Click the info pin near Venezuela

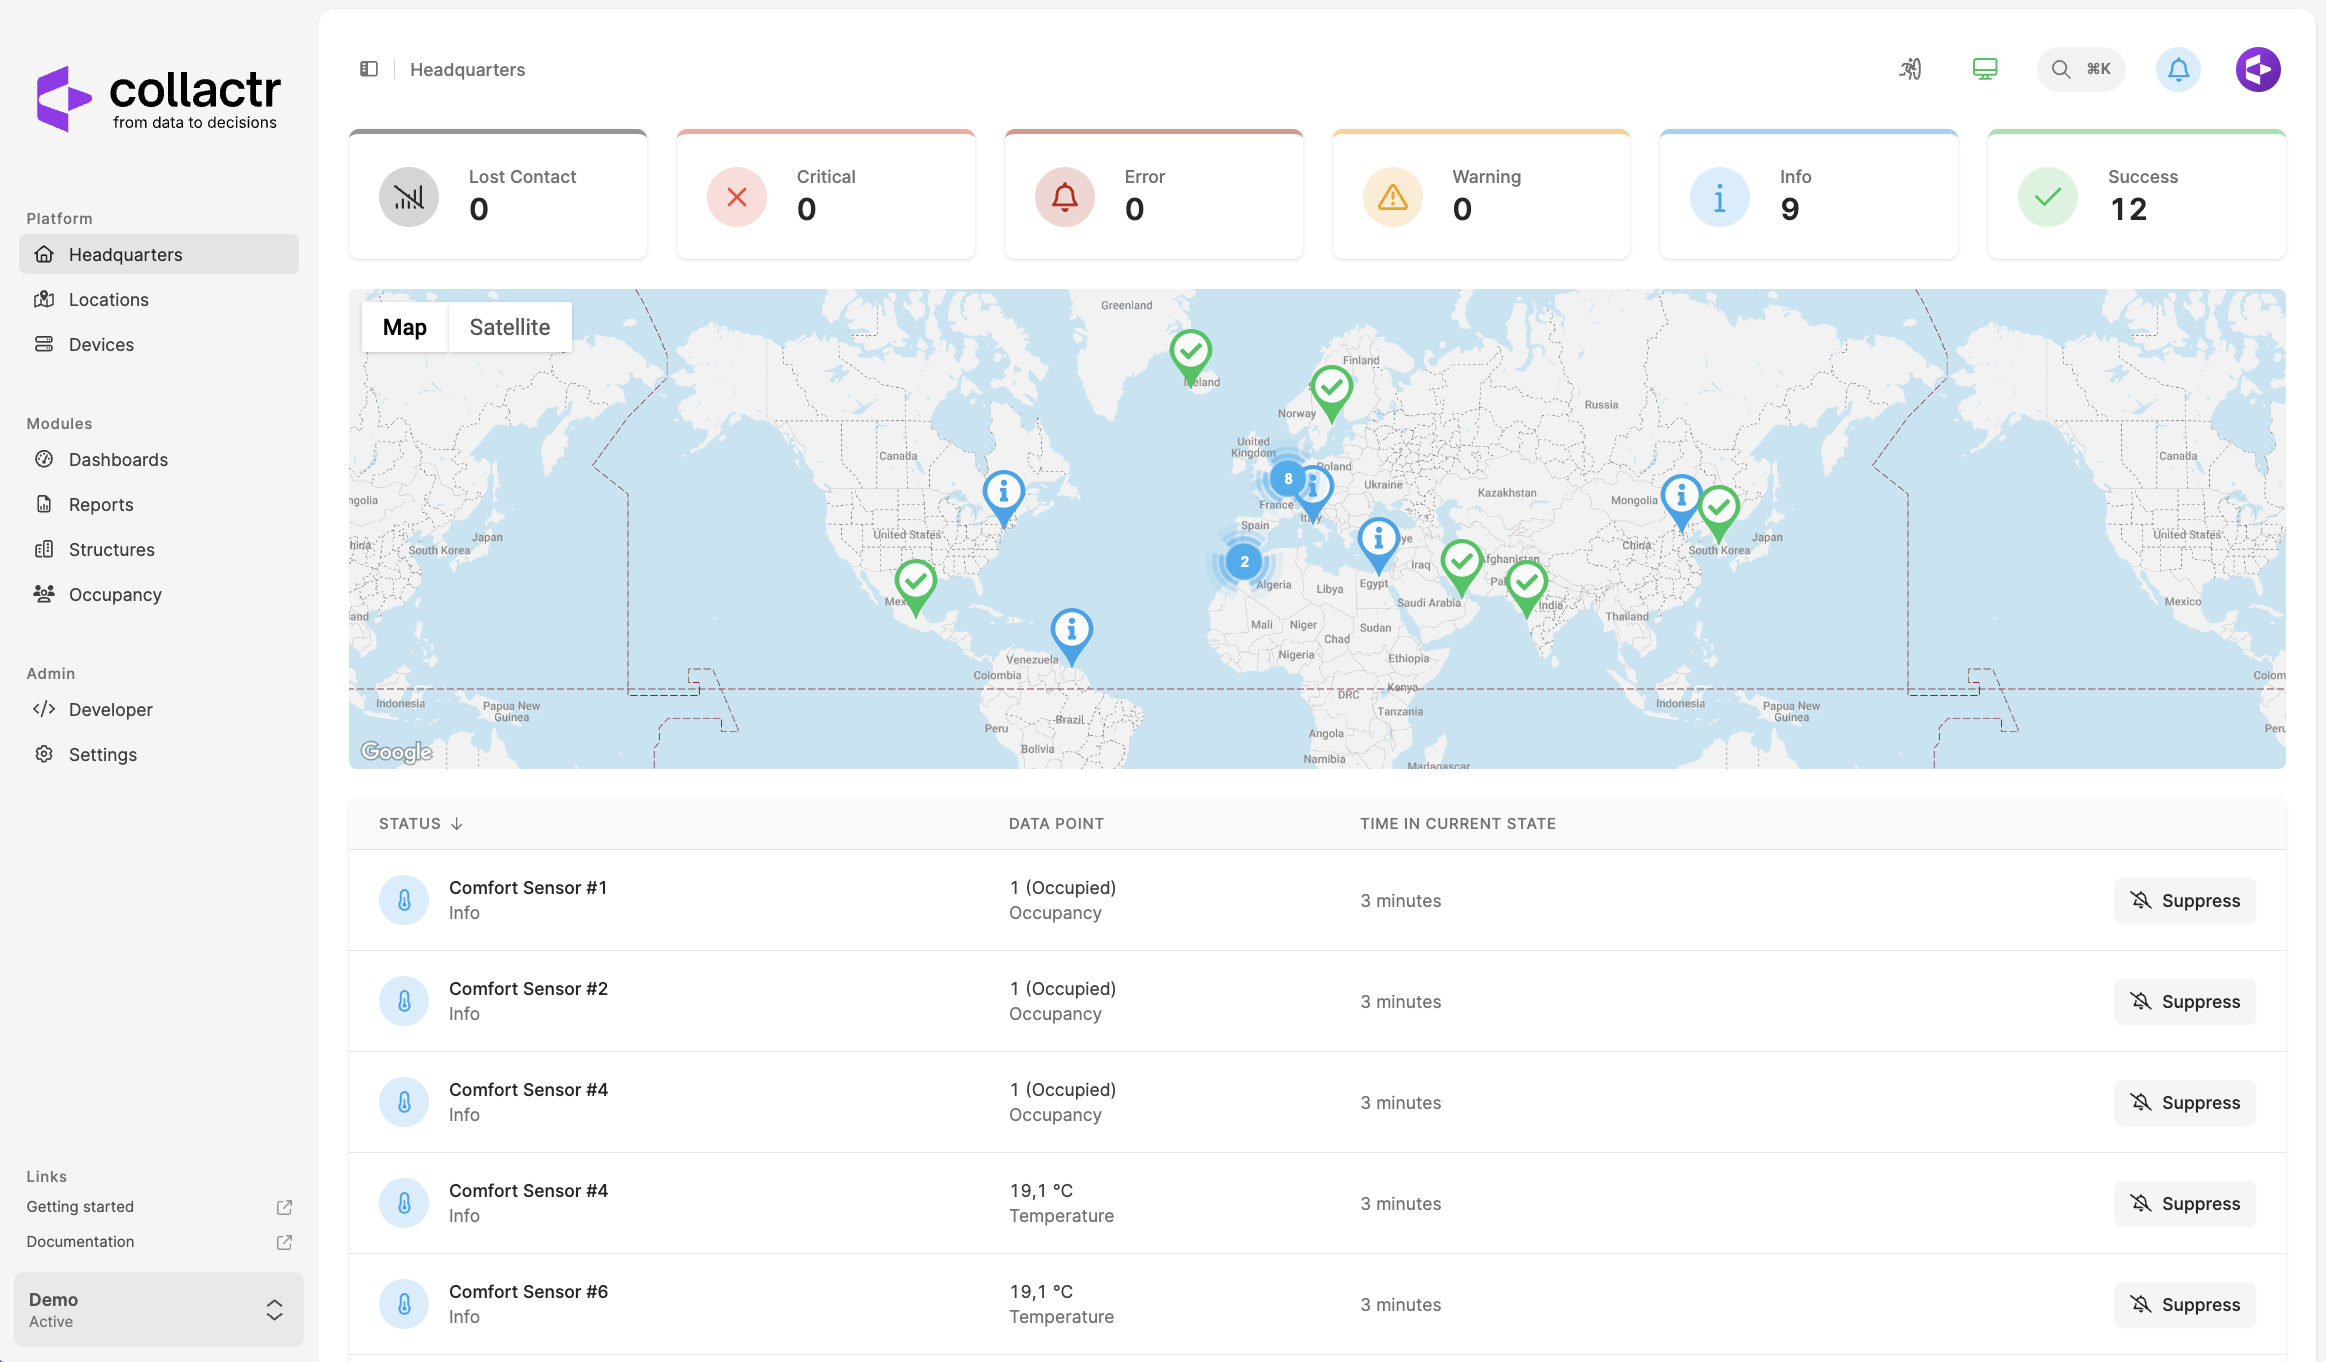(1071, 631)
